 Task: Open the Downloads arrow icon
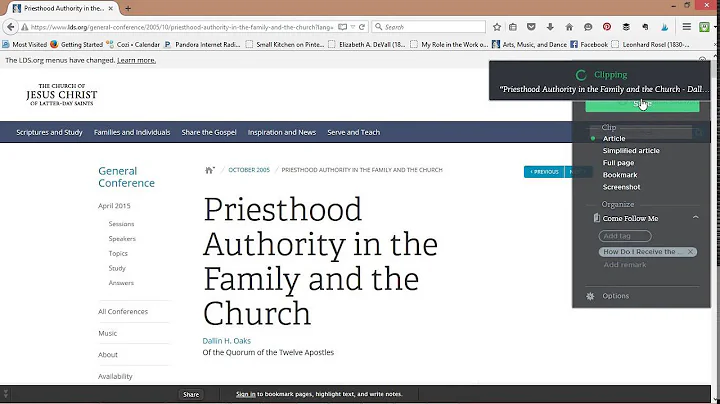tap(549, 27)
